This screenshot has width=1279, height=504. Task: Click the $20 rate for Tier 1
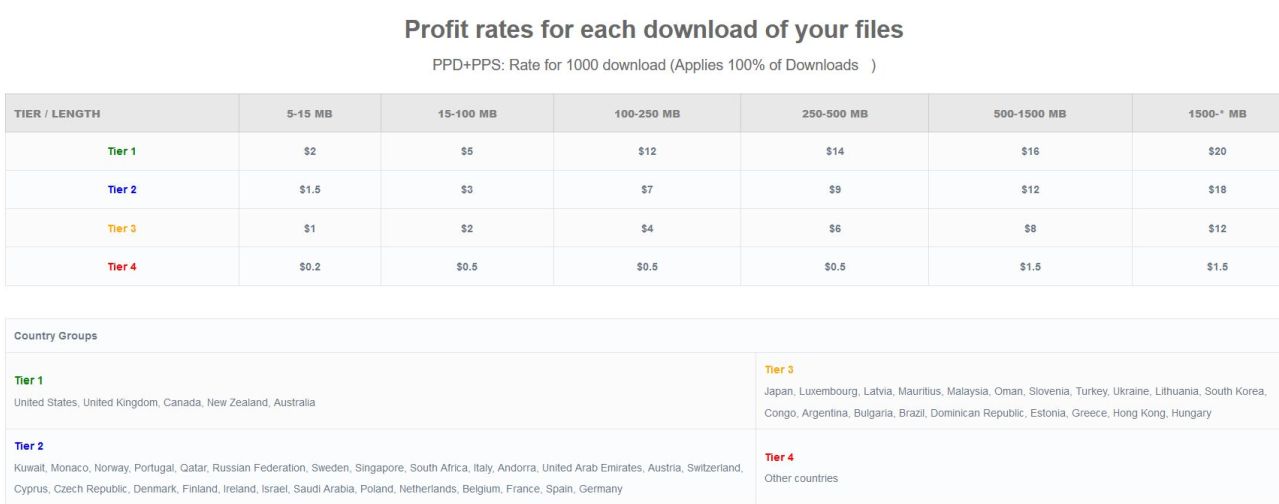[x=1217, y=152]
